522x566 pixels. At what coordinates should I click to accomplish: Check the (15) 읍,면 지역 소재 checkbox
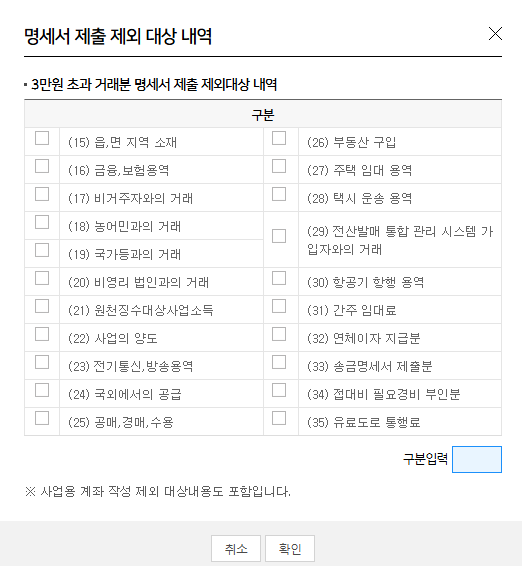[x=42, y=138]
